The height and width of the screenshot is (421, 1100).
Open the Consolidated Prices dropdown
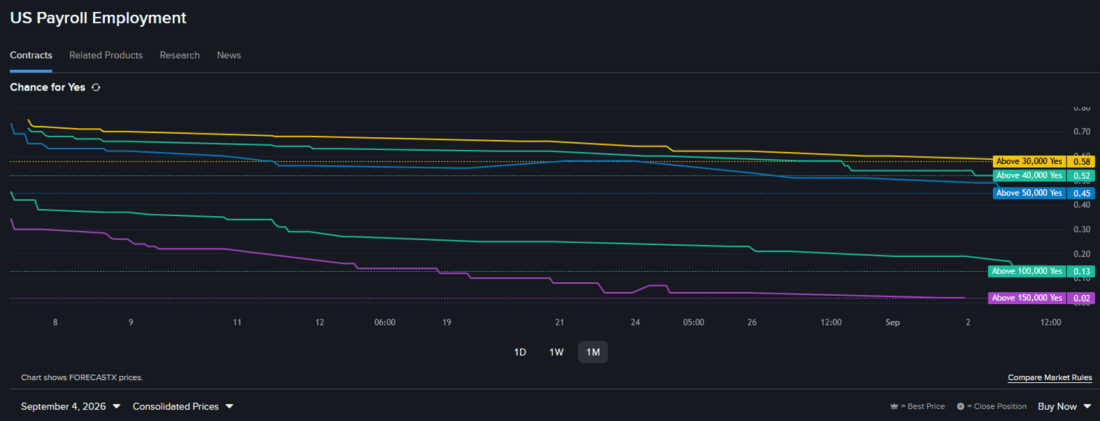point(183,406)
